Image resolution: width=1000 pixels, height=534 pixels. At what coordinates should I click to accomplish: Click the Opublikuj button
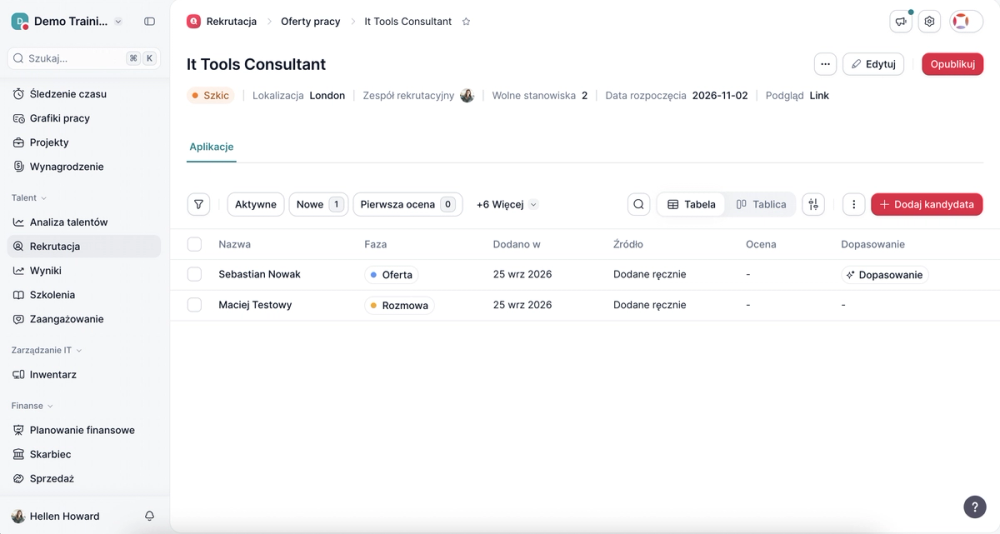pos(952,64)
